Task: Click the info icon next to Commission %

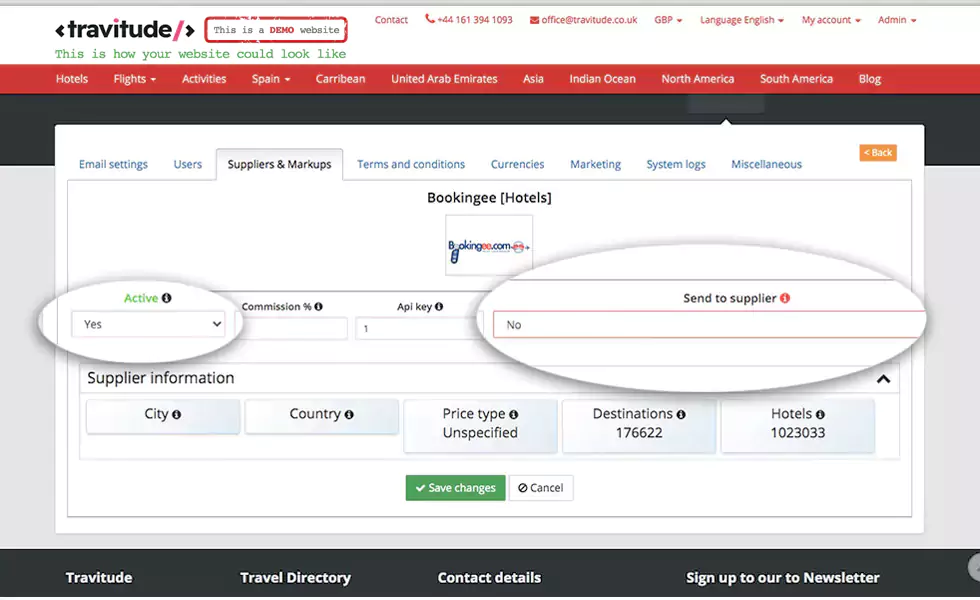Action: 319,307
